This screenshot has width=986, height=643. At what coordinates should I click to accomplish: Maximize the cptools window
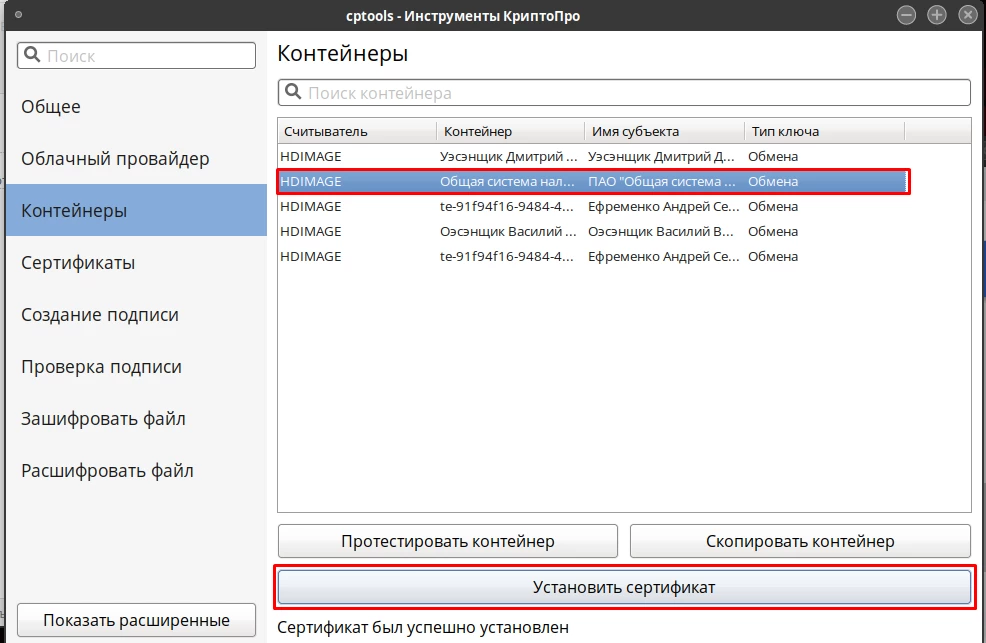coord(937,15)
